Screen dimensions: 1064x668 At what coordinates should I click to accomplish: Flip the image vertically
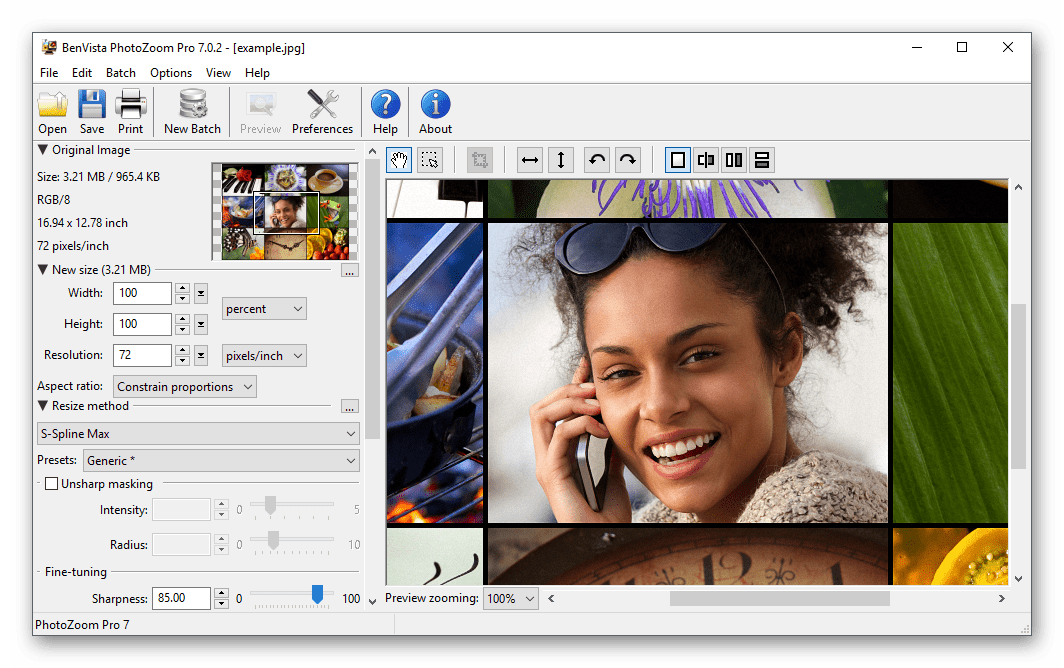(560, 160)
